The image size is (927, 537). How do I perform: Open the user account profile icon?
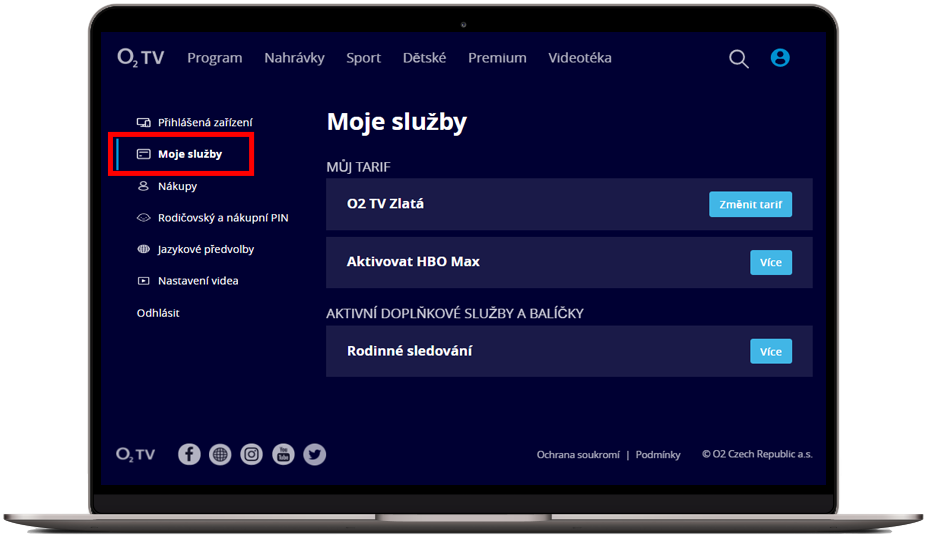click(x=780, y=58)
